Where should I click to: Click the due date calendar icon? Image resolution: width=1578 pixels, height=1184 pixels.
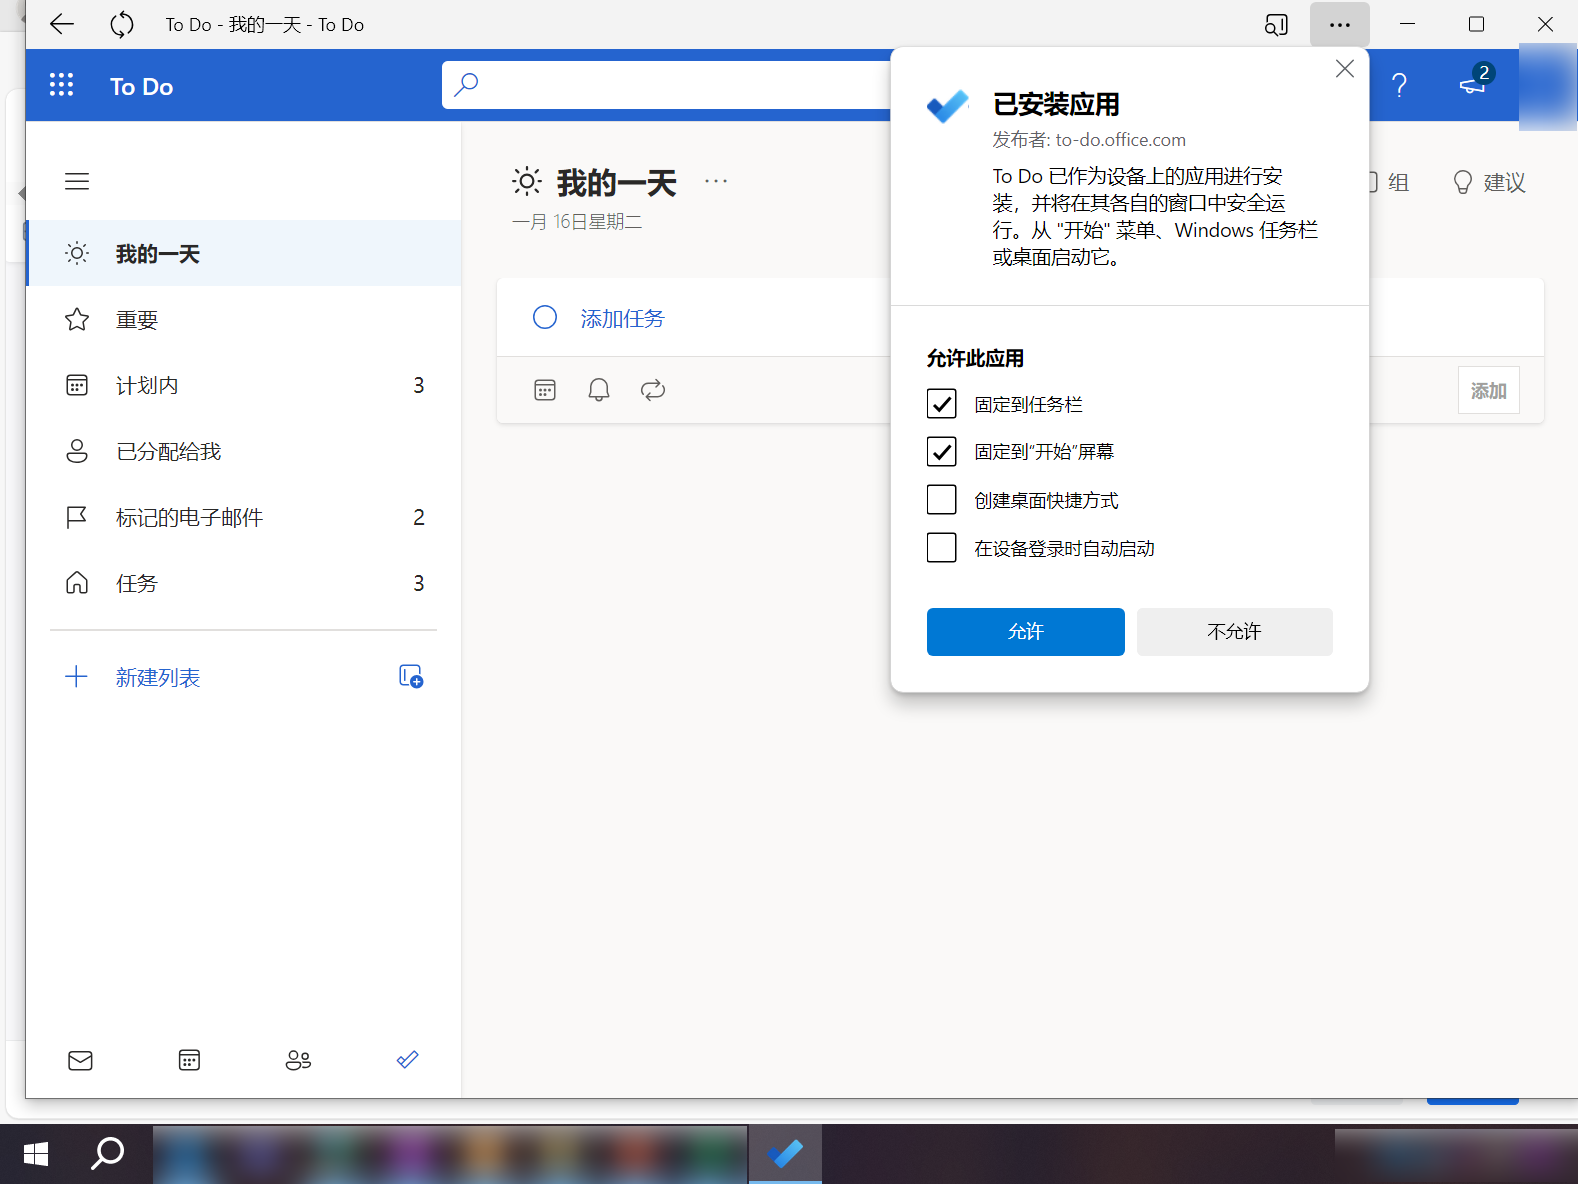click(x=545, y=390)
